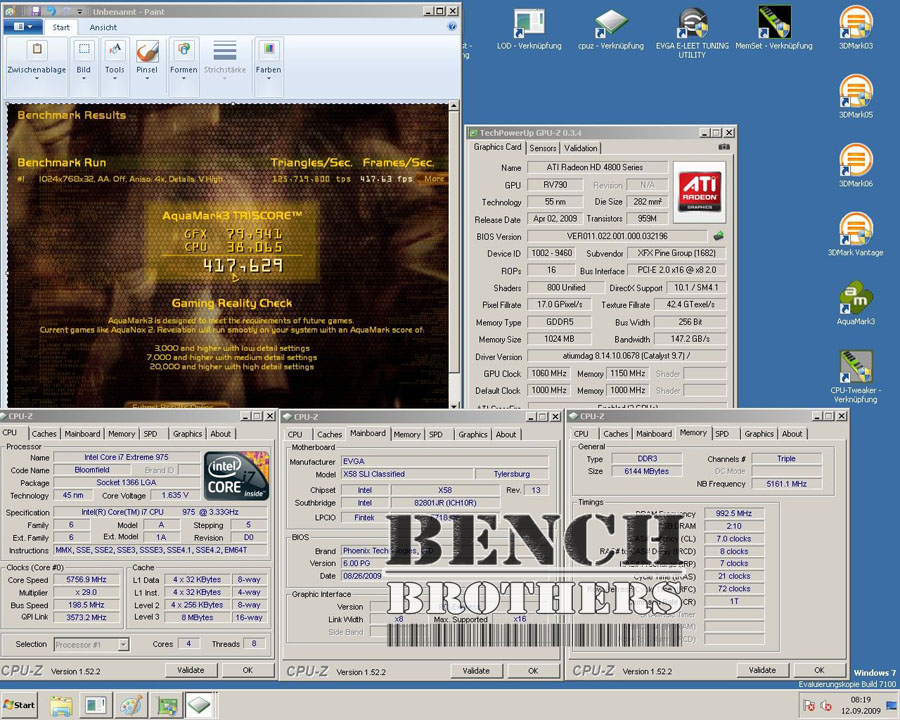Select the cpuz - Verknüpfung desktop icon
900x720 pixels.
[x=611, y=28]
